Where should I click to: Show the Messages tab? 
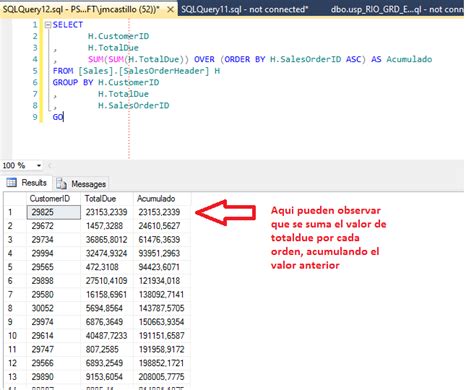(81, 184)
